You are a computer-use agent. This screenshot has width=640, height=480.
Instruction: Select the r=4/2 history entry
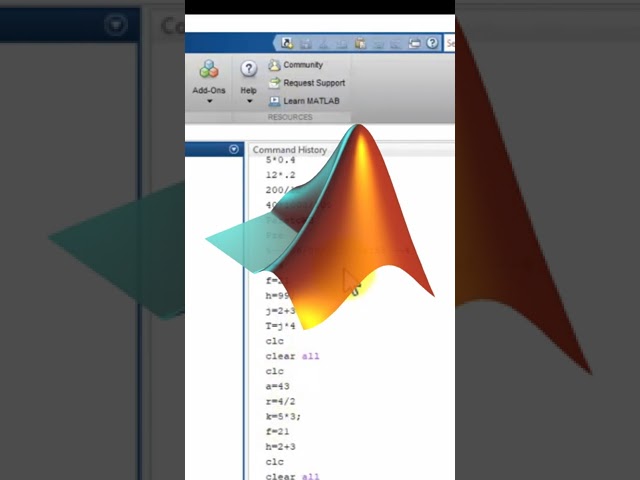[x=280, y=402]
